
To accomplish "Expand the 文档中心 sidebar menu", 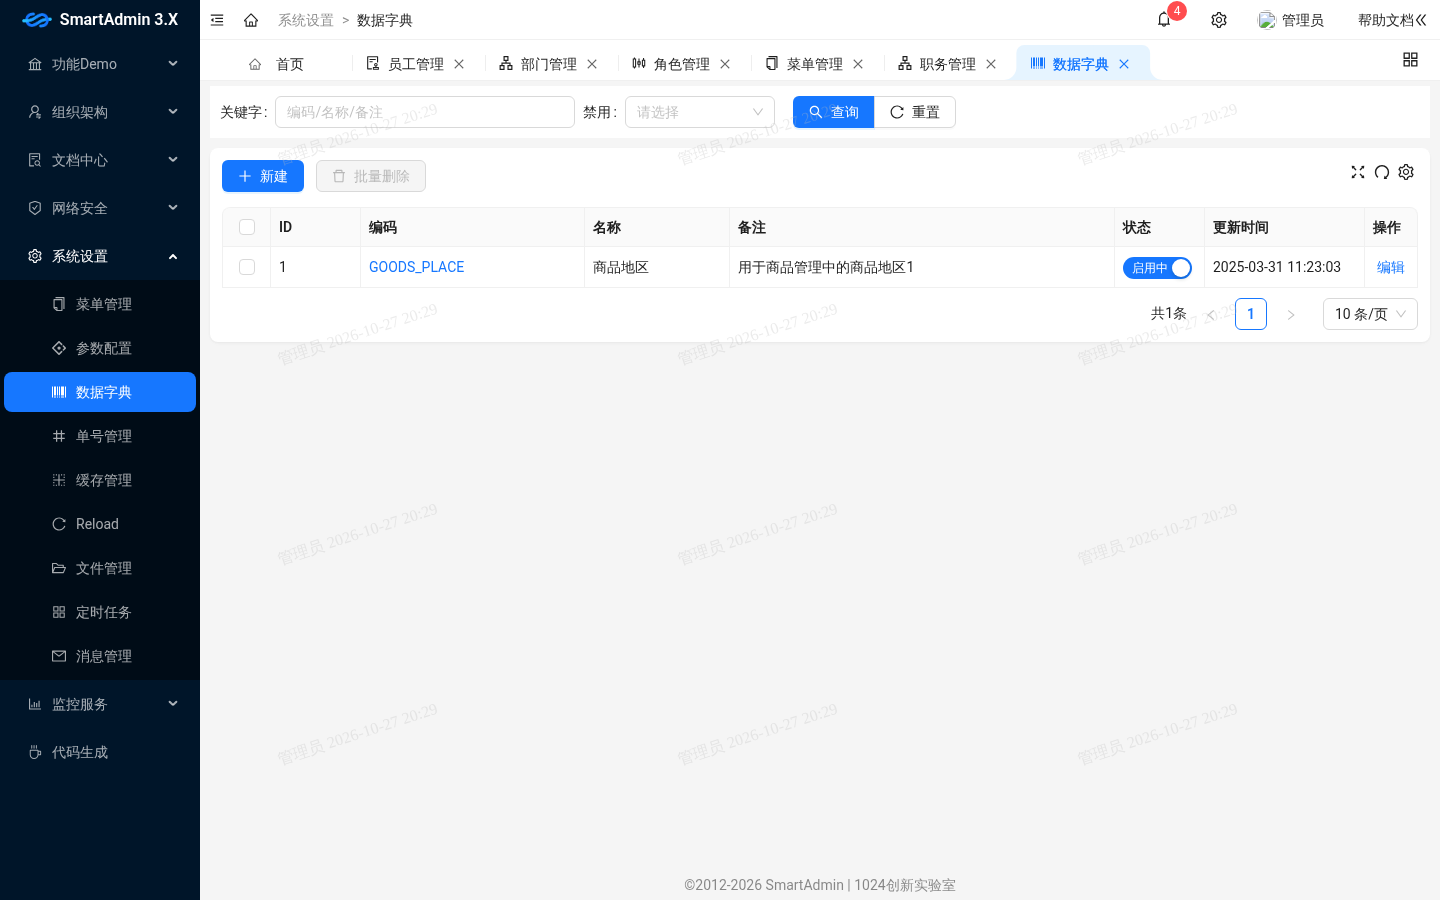I will (x=100, y=160).
